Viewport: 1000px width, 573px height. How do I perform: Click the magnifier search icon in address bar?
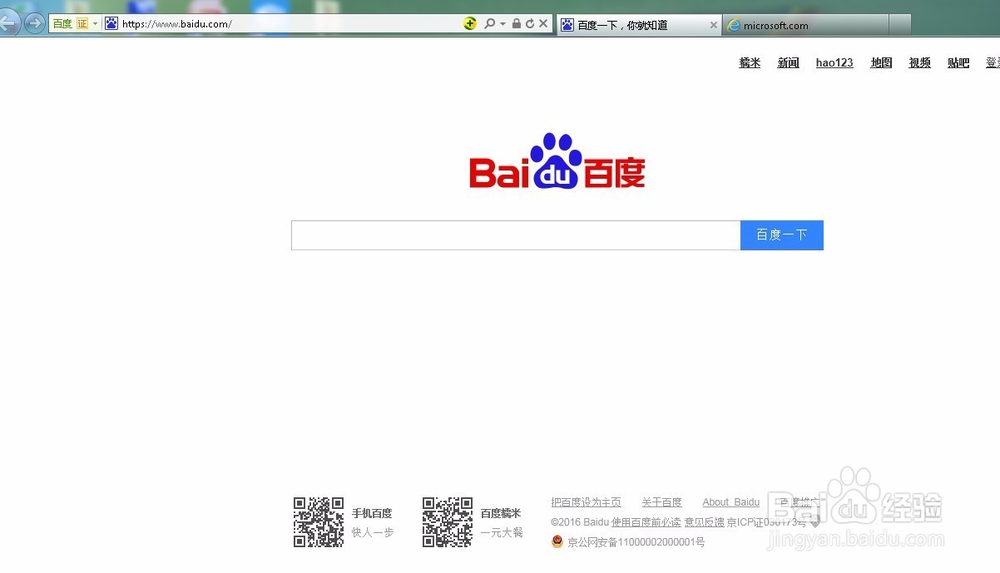(x=489, y=24)
